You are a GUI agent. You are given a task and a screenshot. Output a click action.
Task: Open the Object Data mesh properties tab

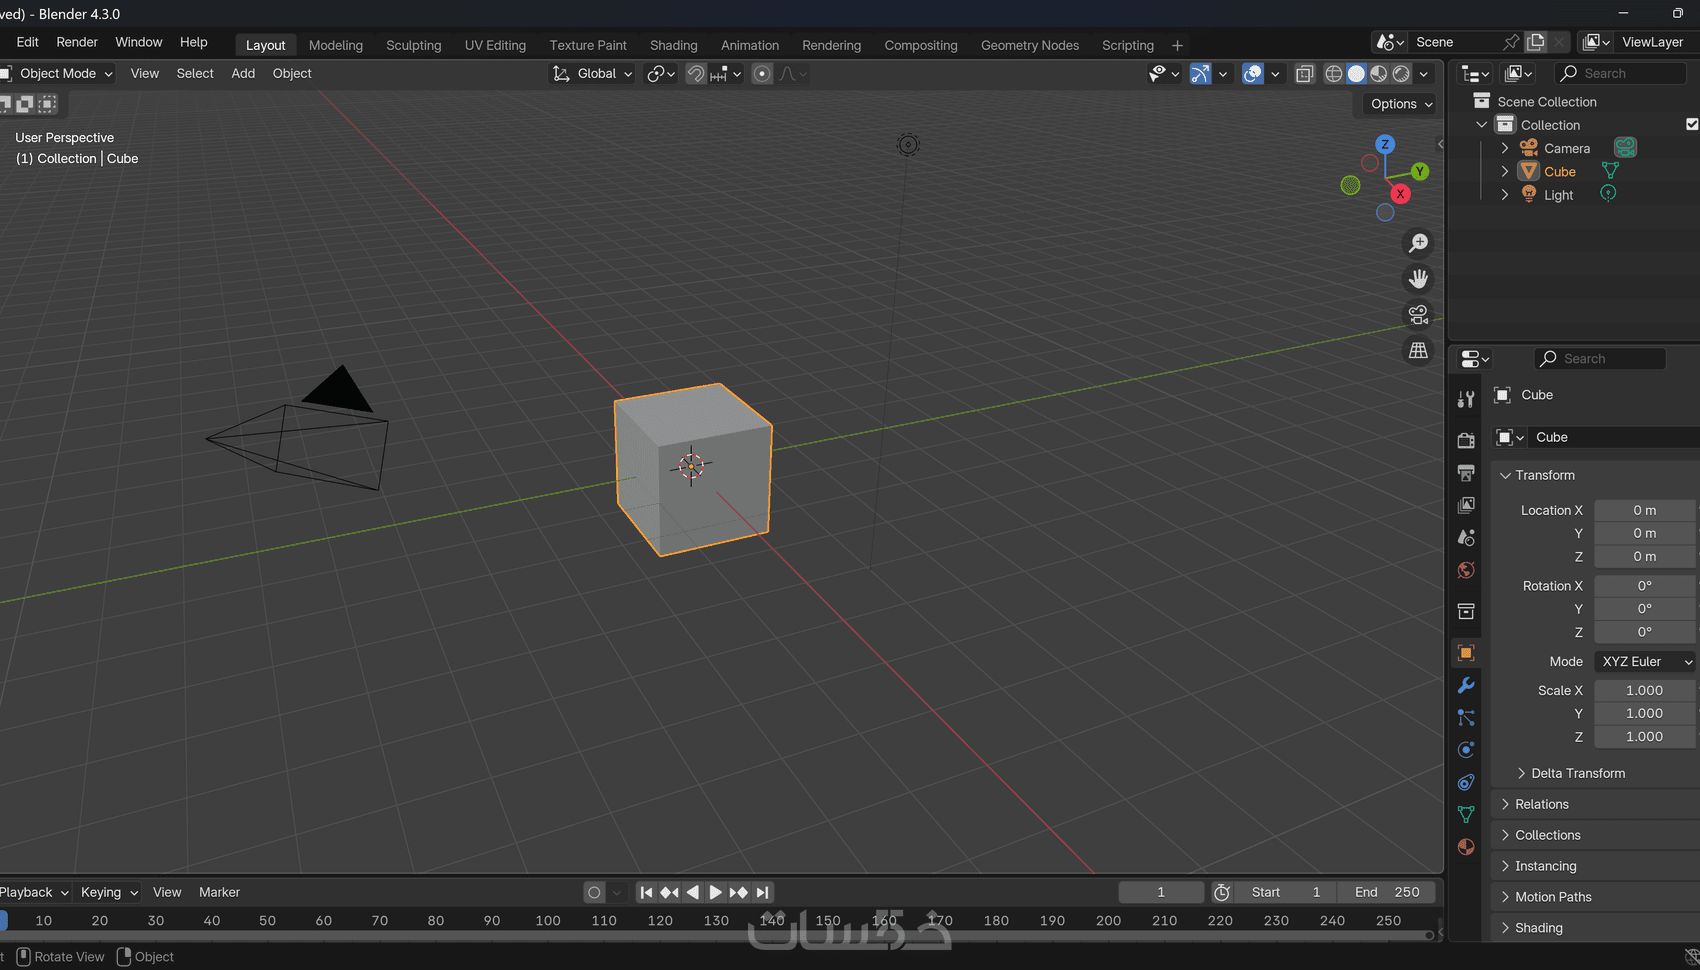1466,815
